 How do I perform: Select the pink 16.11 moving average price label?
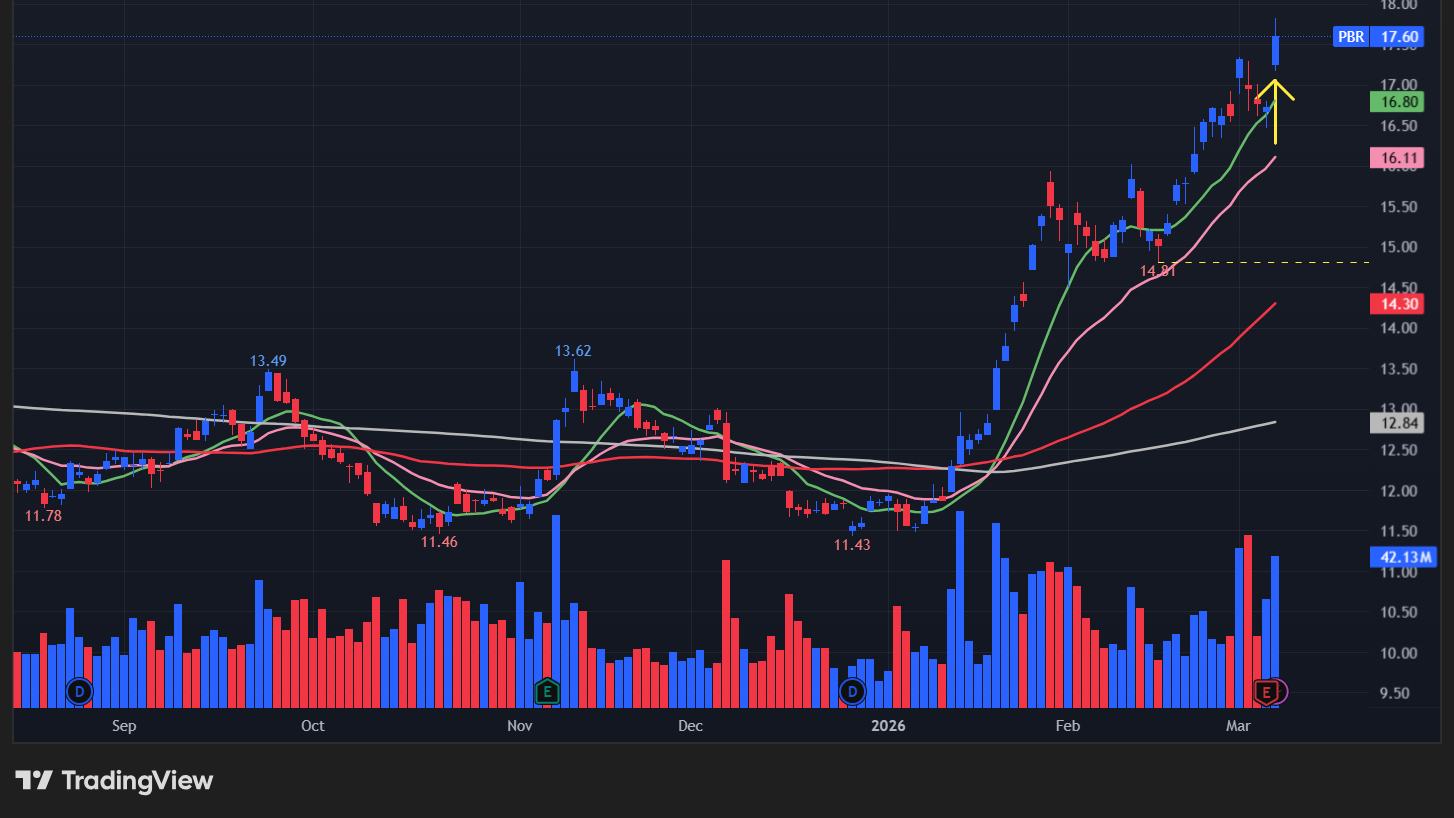pyautogui.click(x=1397, y=158)
